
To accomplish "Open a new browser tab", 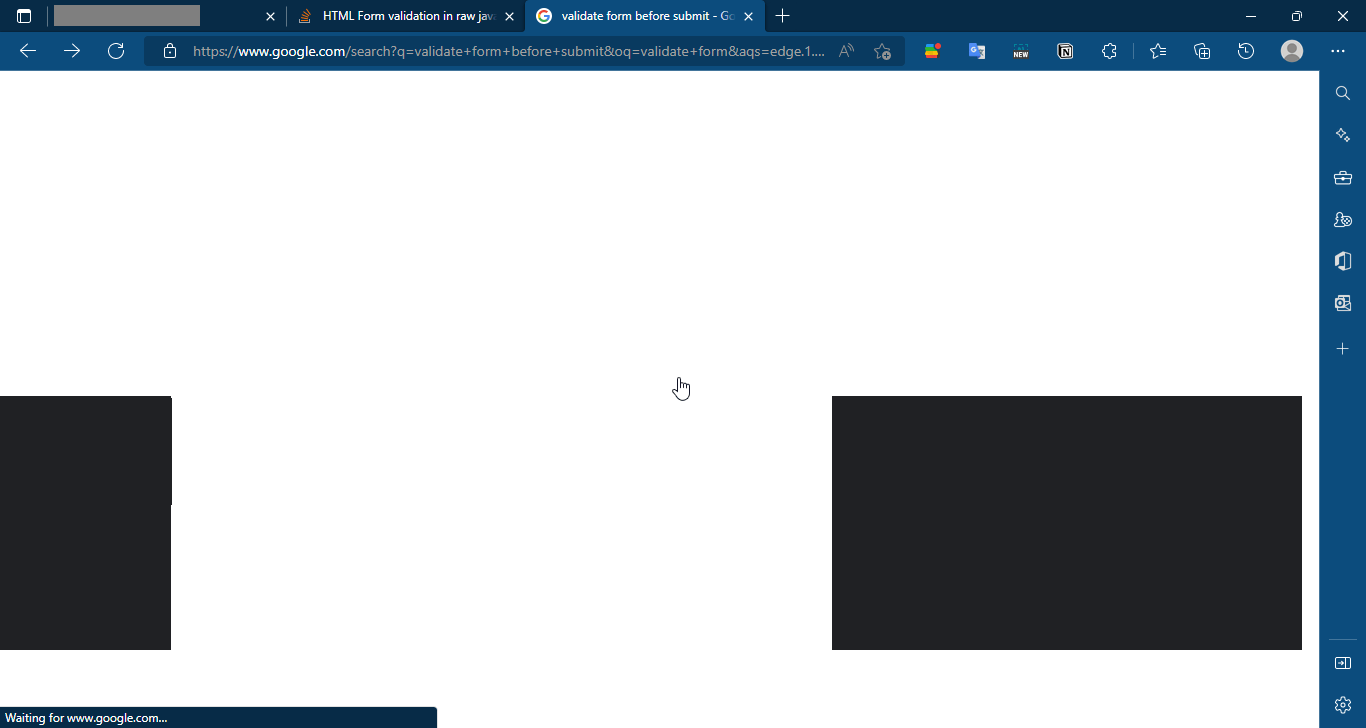I will [783, 16].
